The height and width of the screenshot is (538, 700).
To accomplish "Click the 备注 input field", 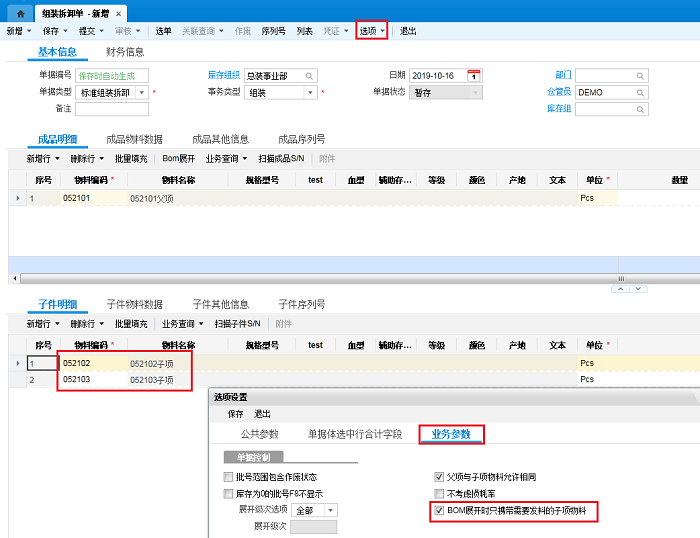I will [111, 109].
